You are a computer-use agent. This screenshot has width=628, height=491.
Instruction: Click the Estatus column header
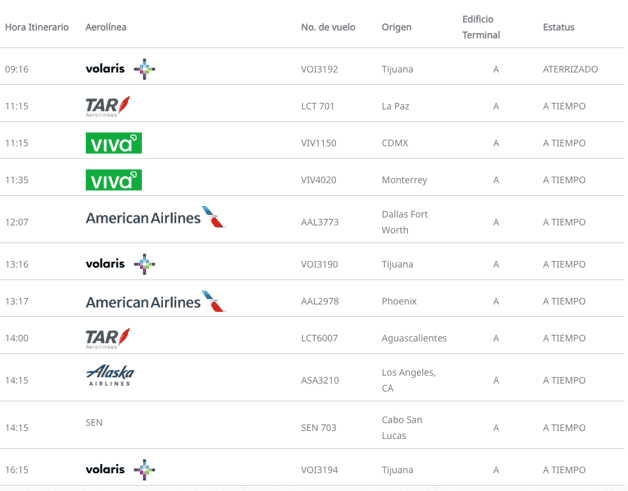point(558,27)
